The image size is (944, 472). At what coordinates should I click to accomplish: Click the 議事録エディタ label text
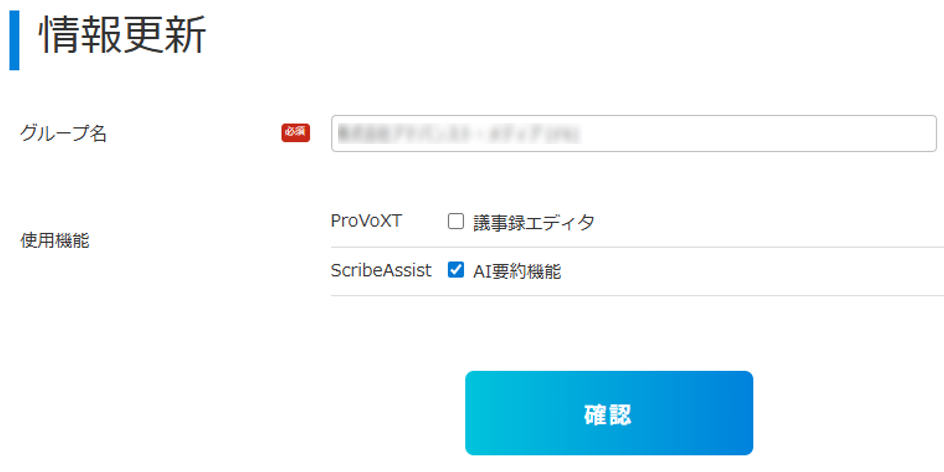(x=534, y=223)
